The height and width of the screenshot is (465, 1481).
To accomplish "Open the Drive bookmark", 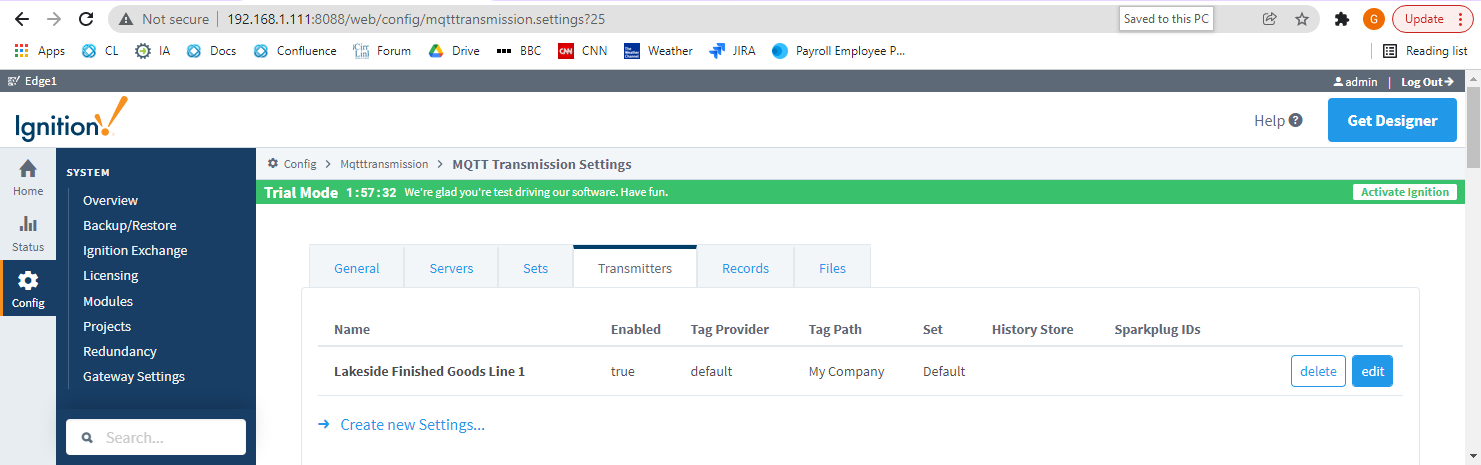I will pyautogui.click(x=454, y=51).
